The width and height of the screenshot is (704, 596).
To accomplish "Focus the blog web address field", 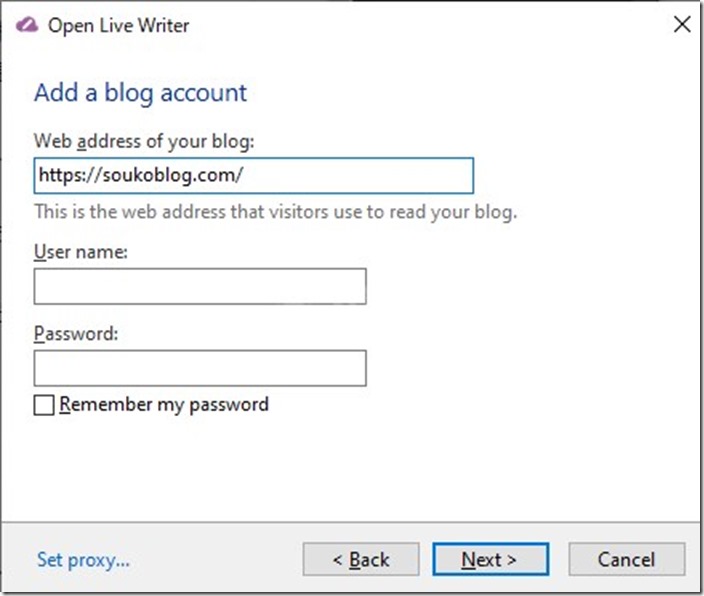I will point(254,176).
